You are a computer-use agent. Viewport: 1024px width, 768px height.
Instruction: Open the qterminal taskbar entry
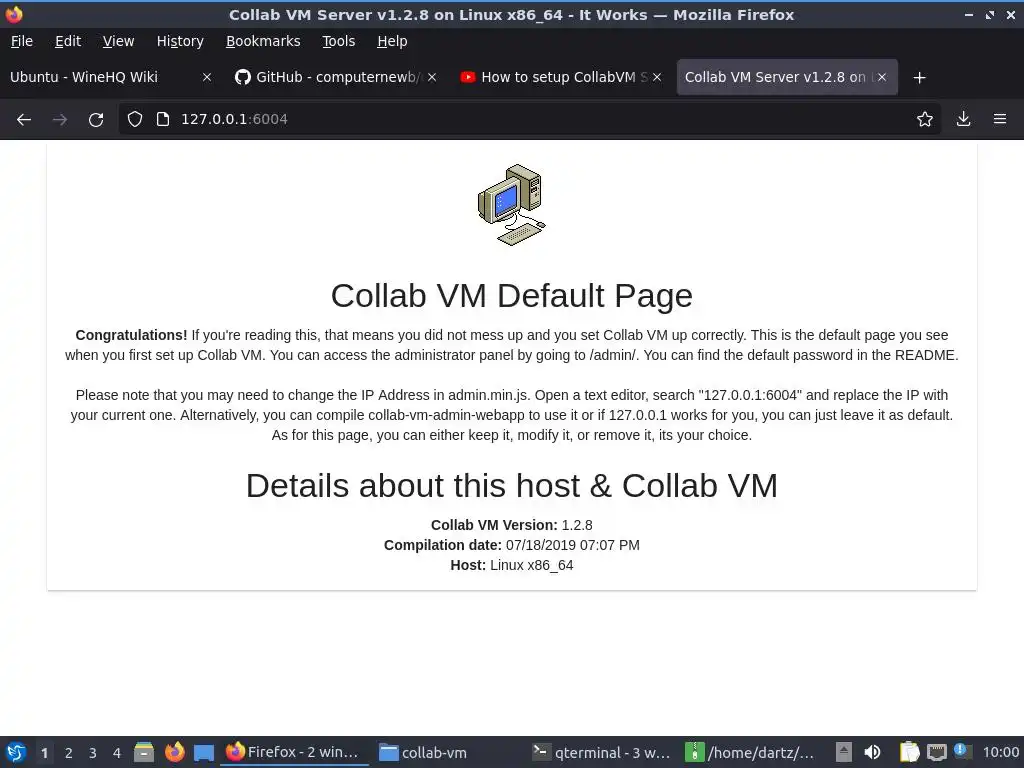601,752
